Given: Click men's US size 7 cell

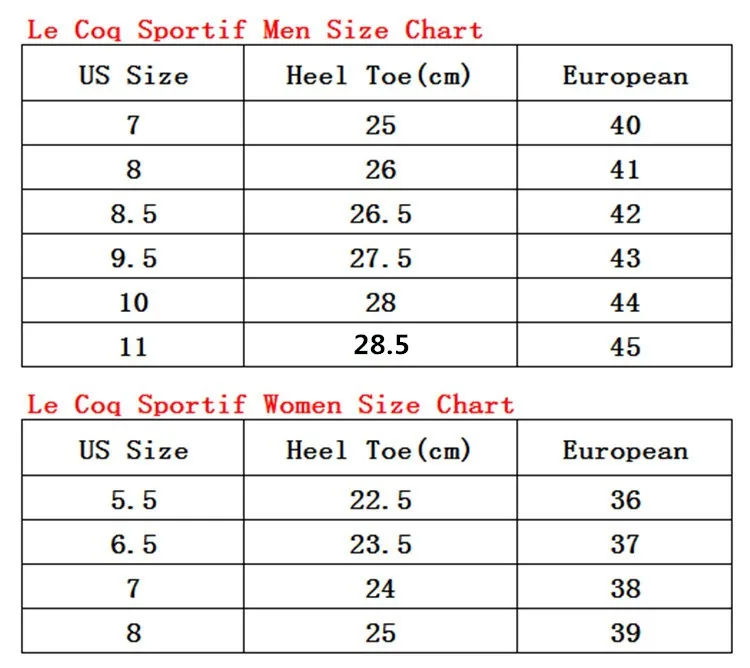Looking at the screenshot, I should point(133,123).
